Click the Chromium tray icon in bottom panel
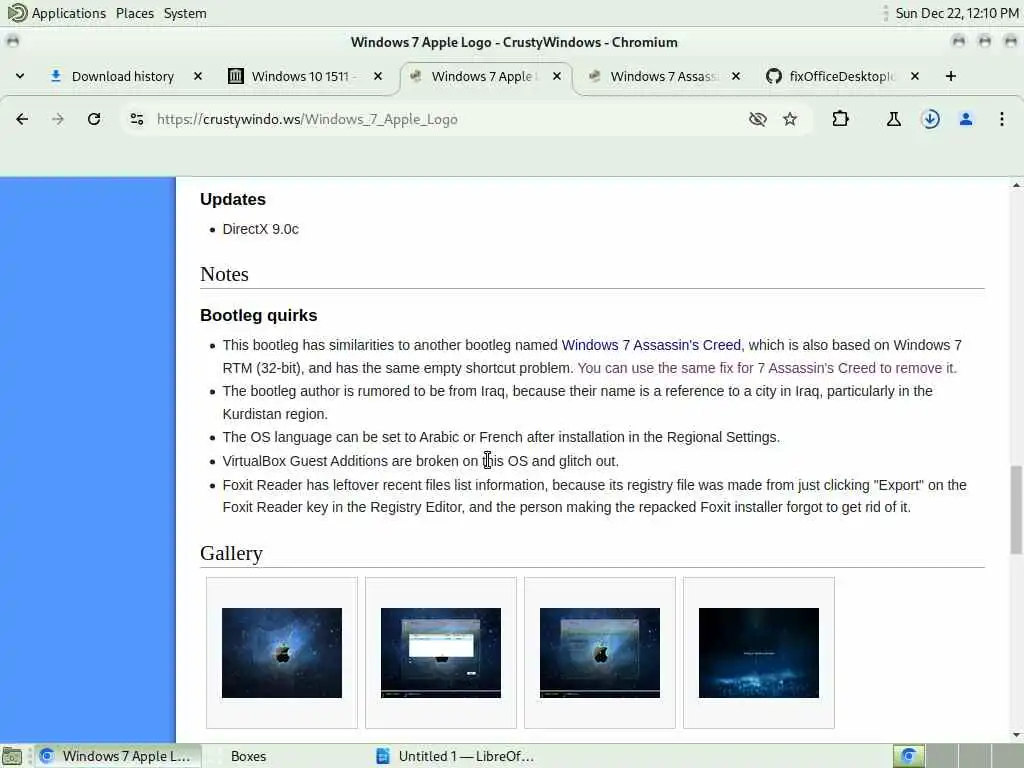The width and height of the screenshot is (1024, 768). coord(908,756)
